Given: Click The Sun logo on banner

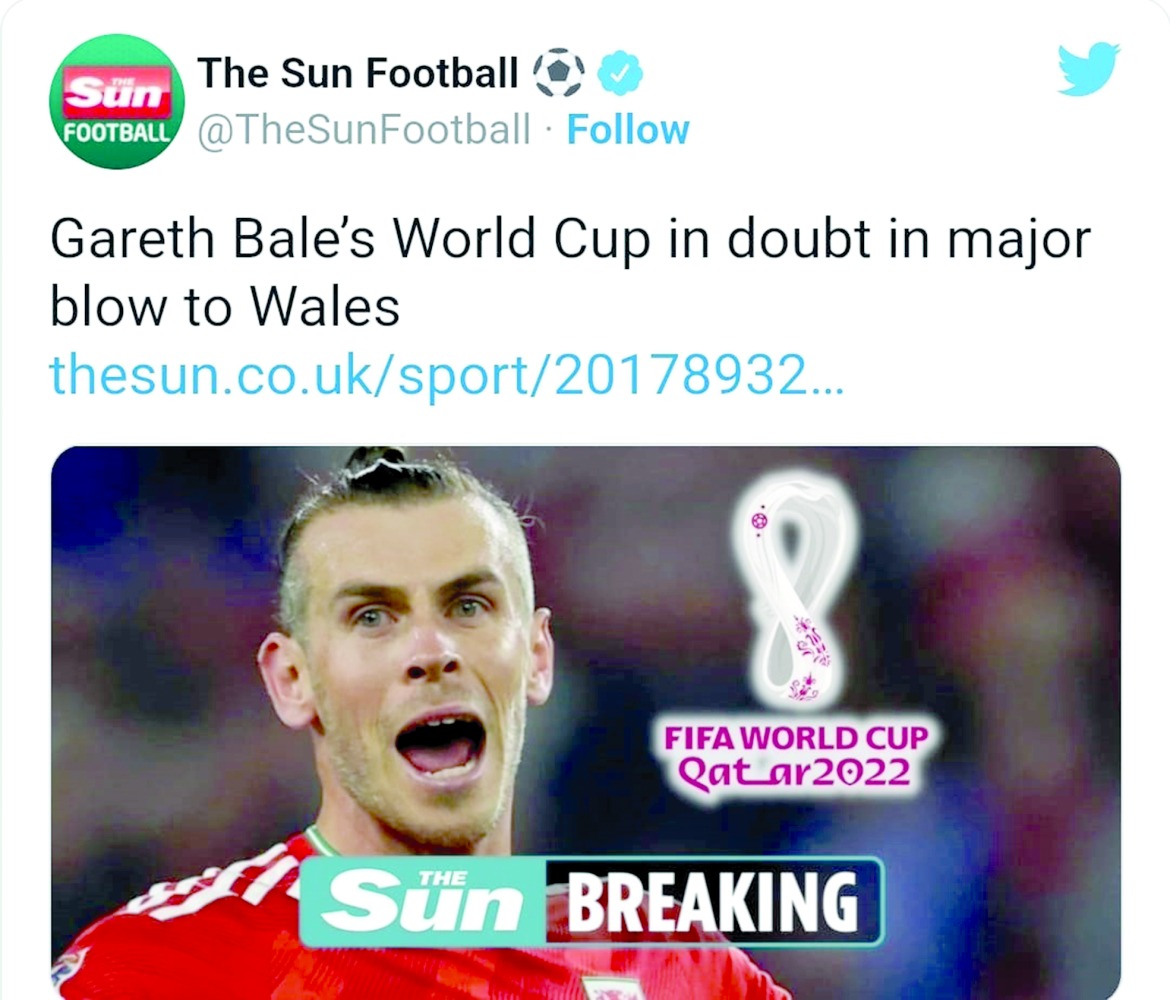Looking at the screenshot, I should 424,902.
